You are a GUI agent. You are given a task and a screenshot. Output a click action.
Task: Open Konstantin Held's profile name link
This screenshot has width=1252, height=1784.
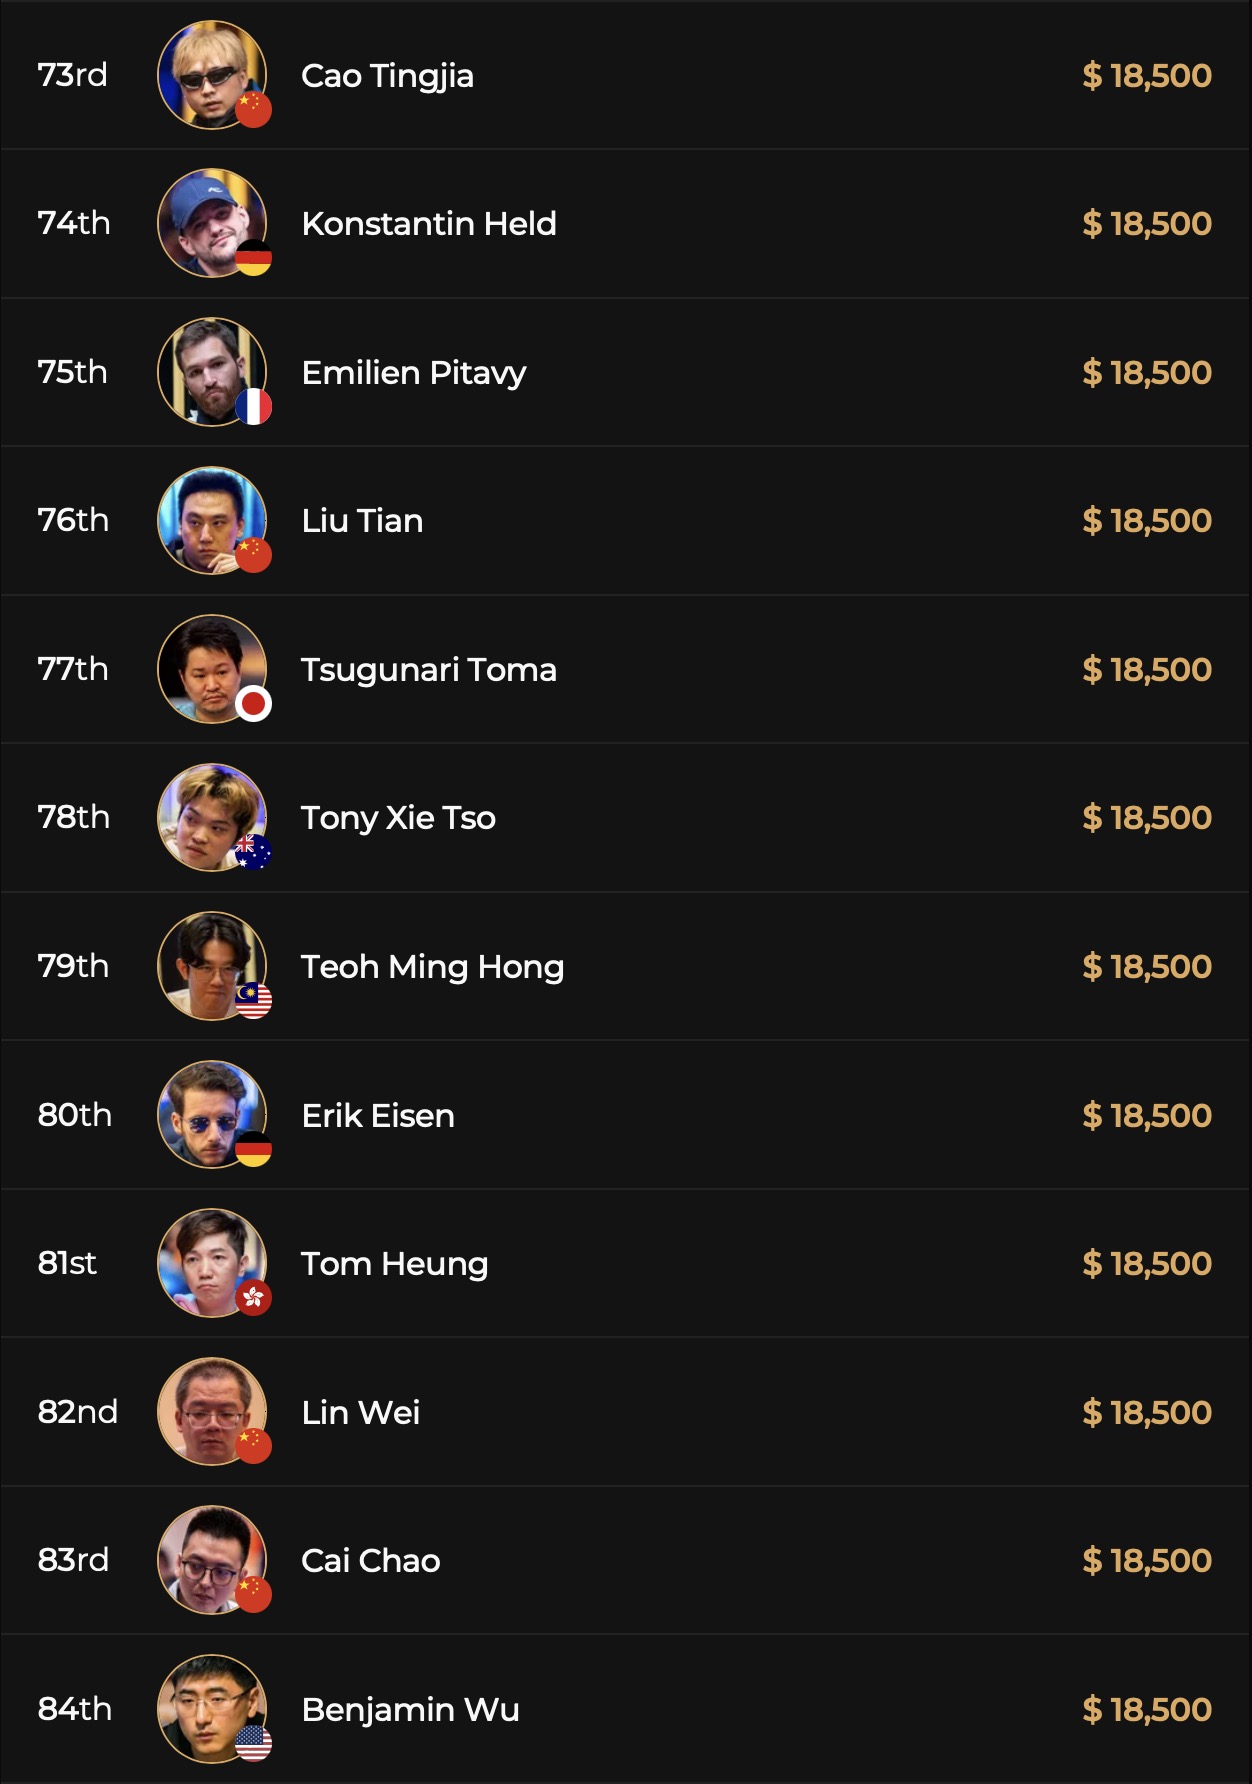(428, 223)
